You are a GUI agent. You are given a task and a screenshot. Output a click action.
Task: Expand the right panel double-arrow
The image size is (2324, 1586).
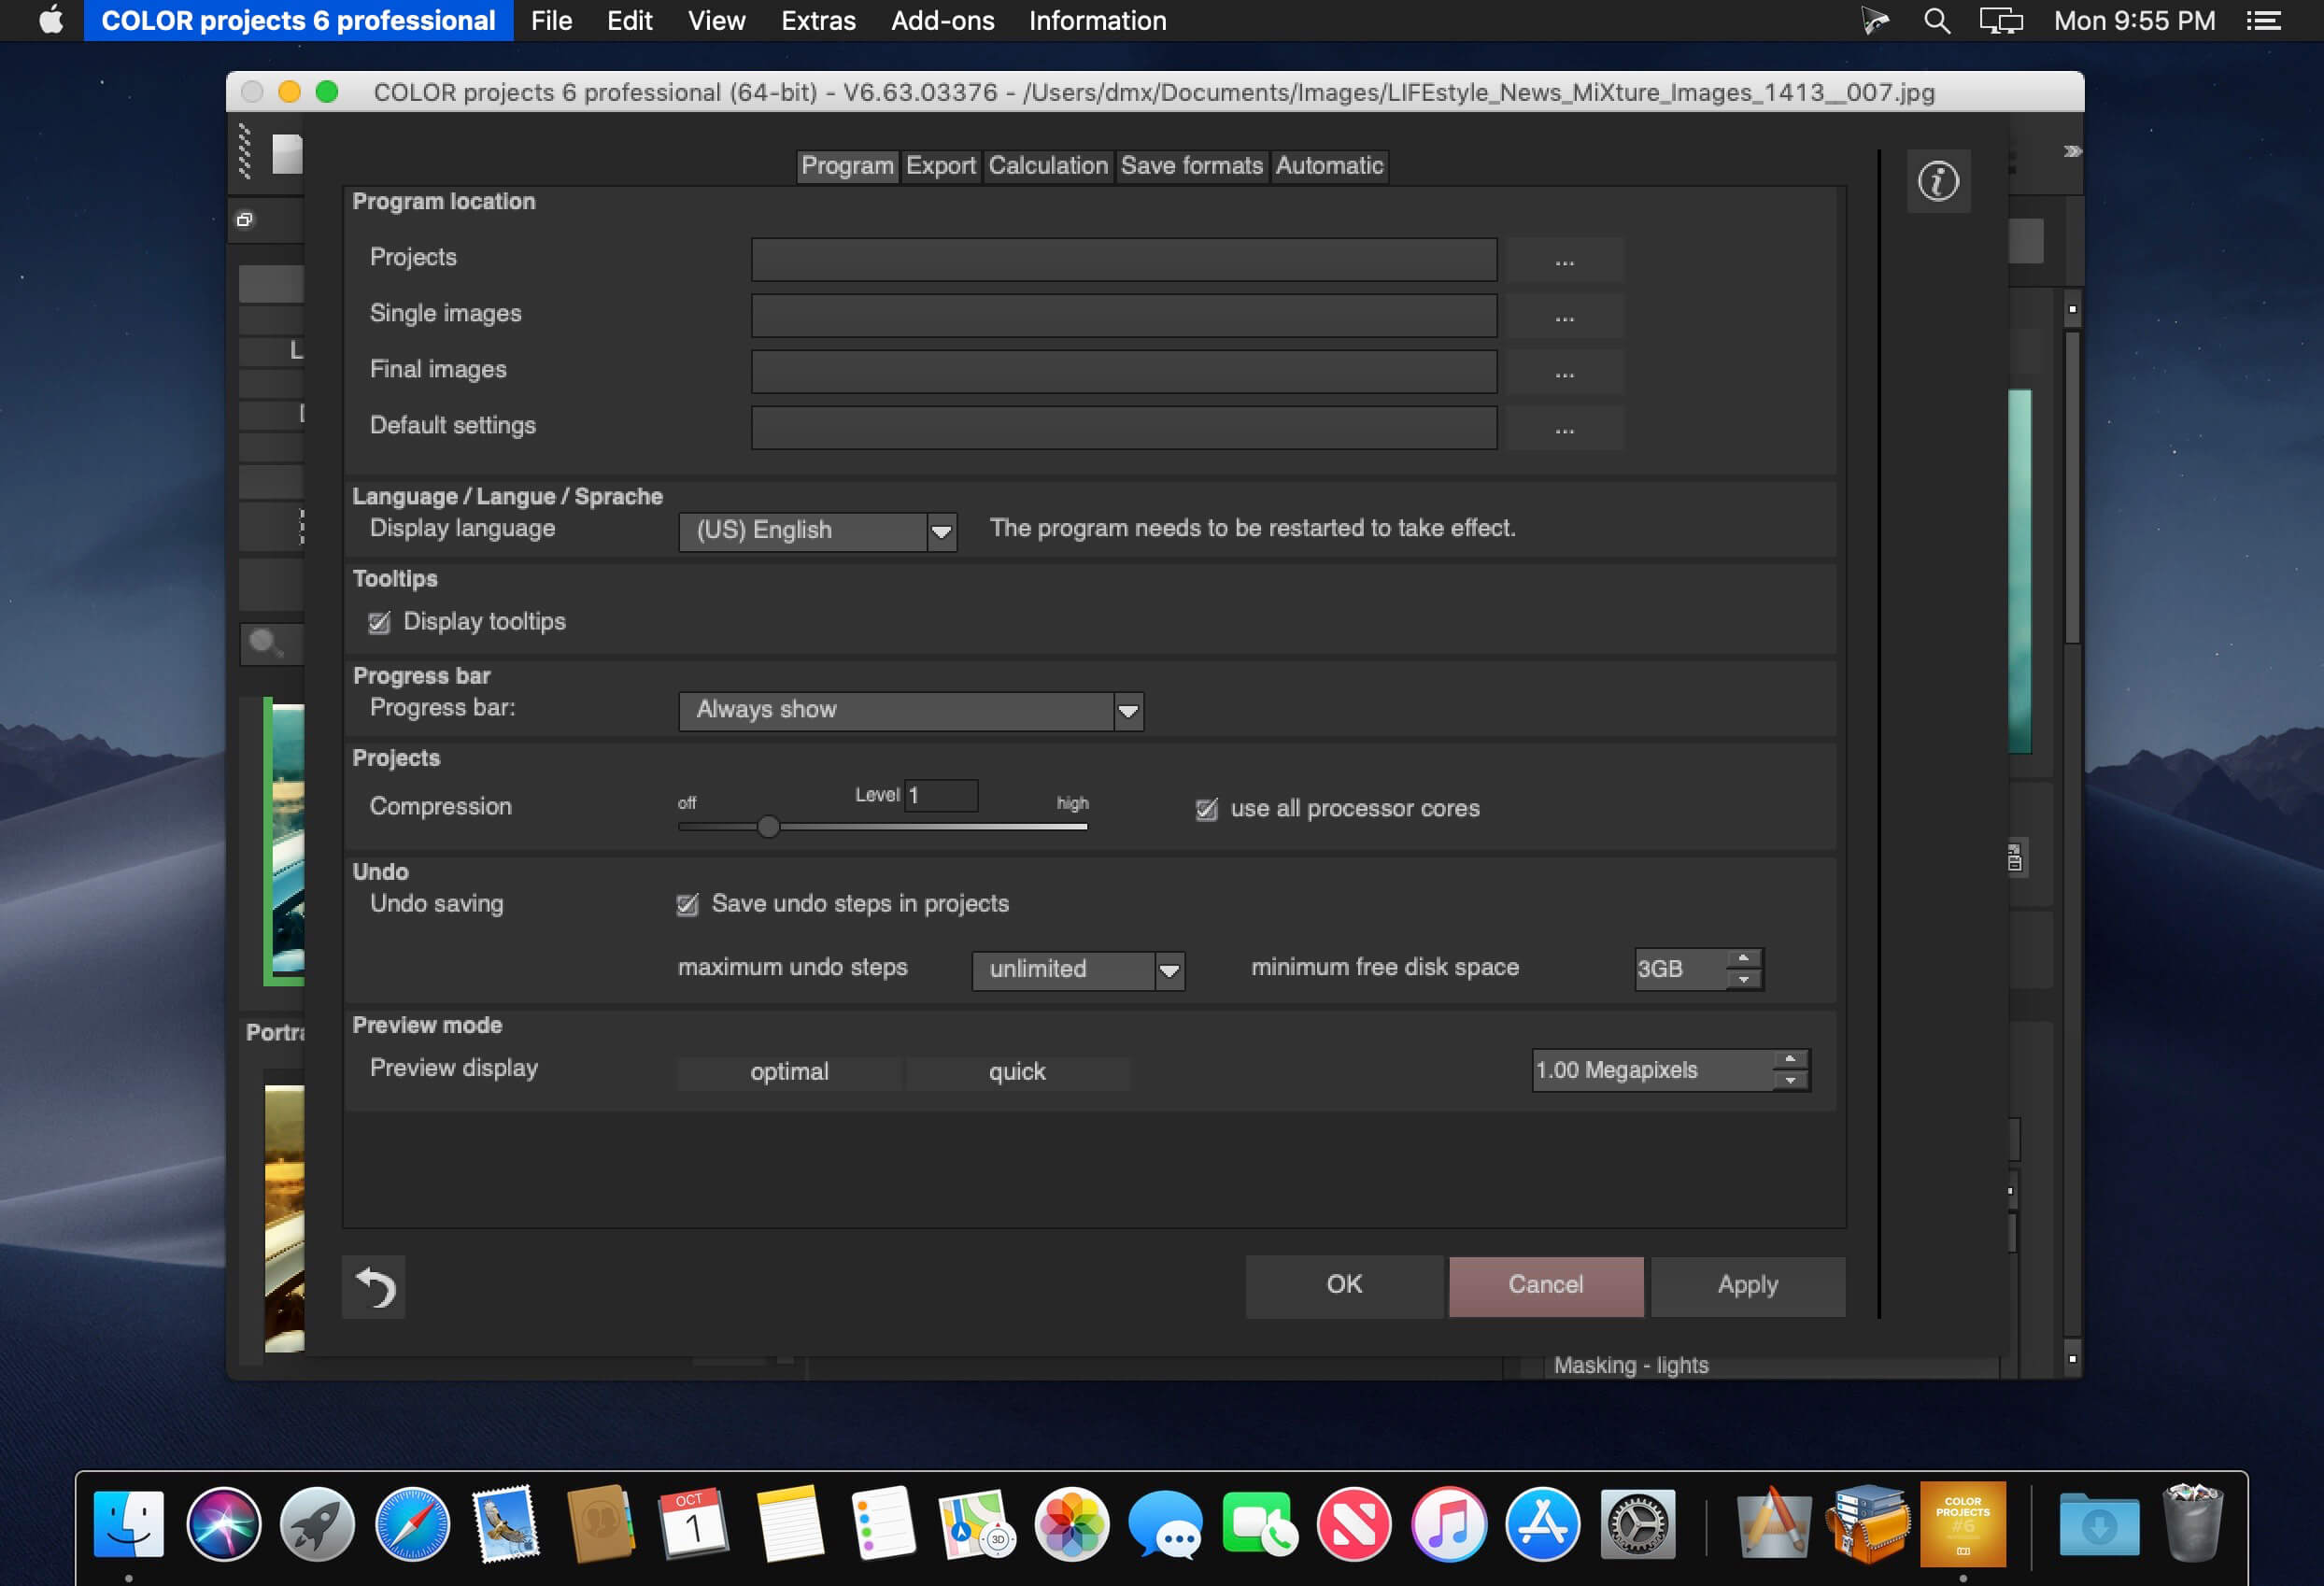2072,151
